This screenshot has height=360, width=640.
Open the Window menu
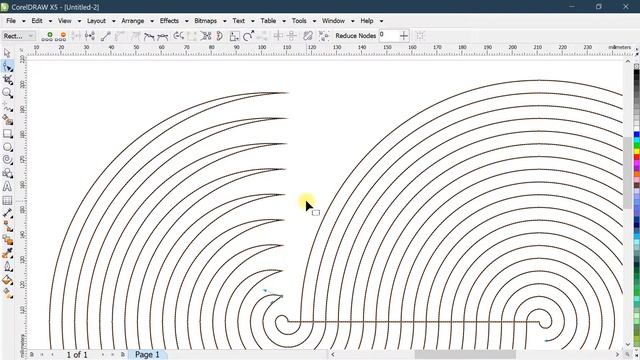point(333,21)
